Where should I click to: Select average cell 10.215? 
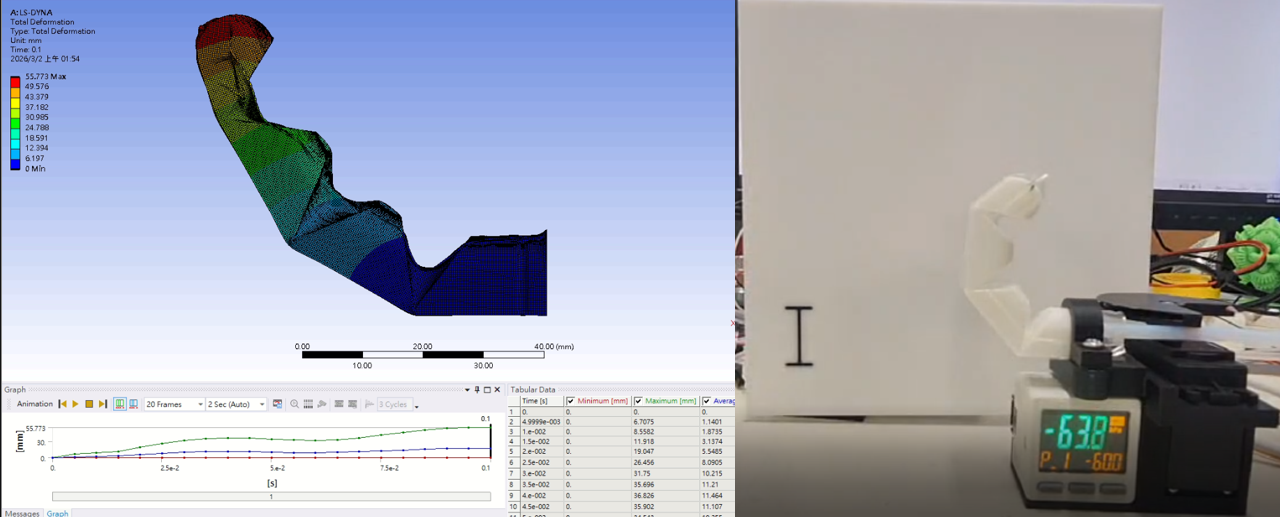717,473
